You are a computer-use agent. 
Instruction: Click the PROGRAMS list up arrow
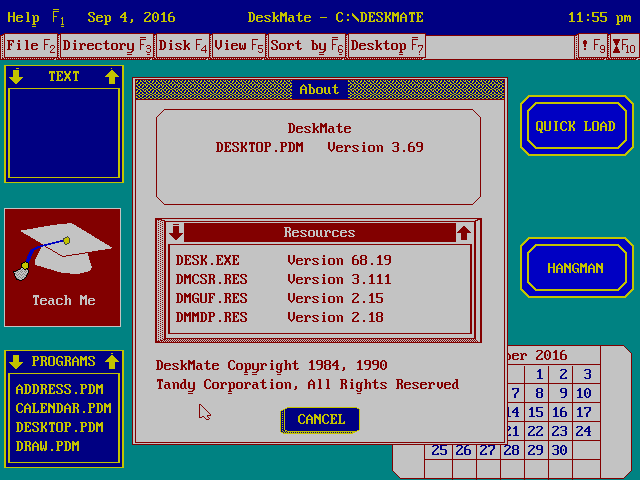coord(112,361)
